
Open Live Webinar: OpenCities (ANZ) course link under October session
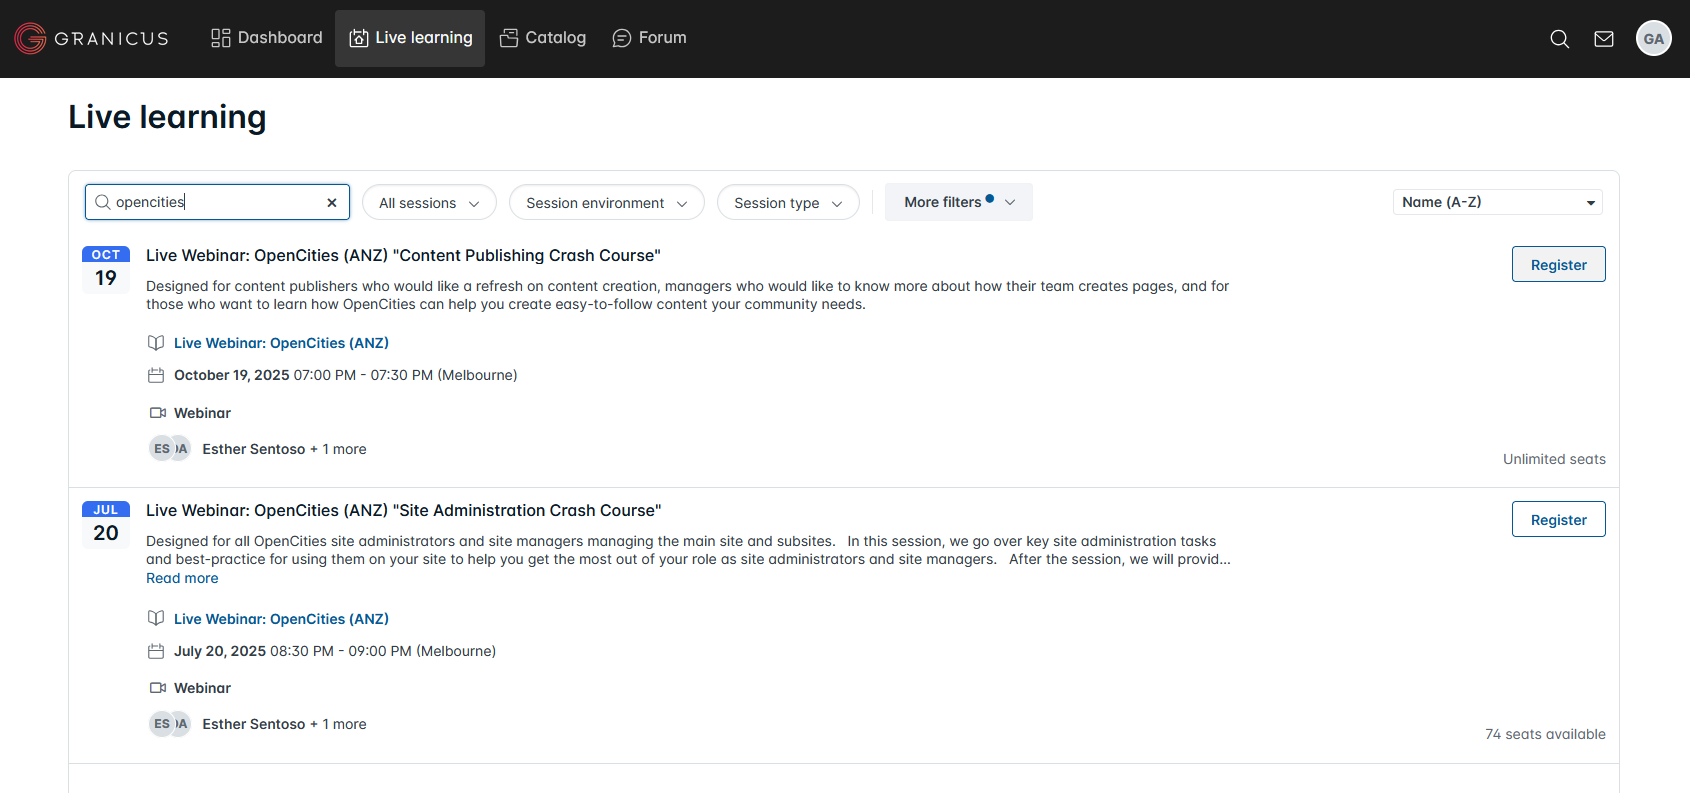[x=281, y=343]
